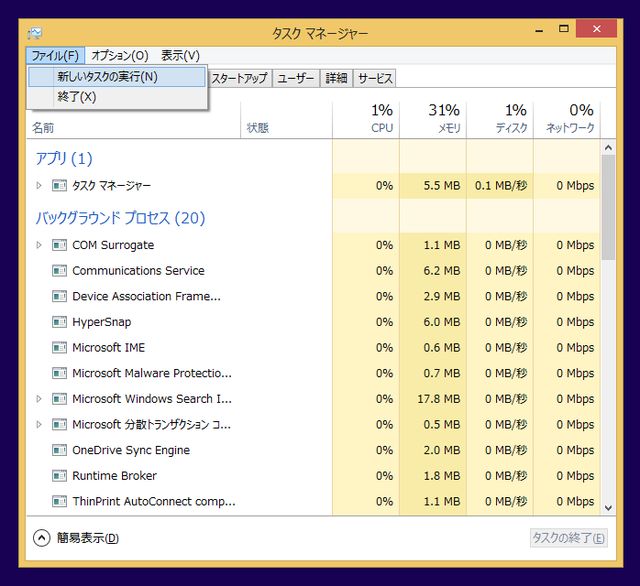Viewport: 640px width, 586px height.
Task: Click the 6.2 MB memory value
Action: [442, 271]
